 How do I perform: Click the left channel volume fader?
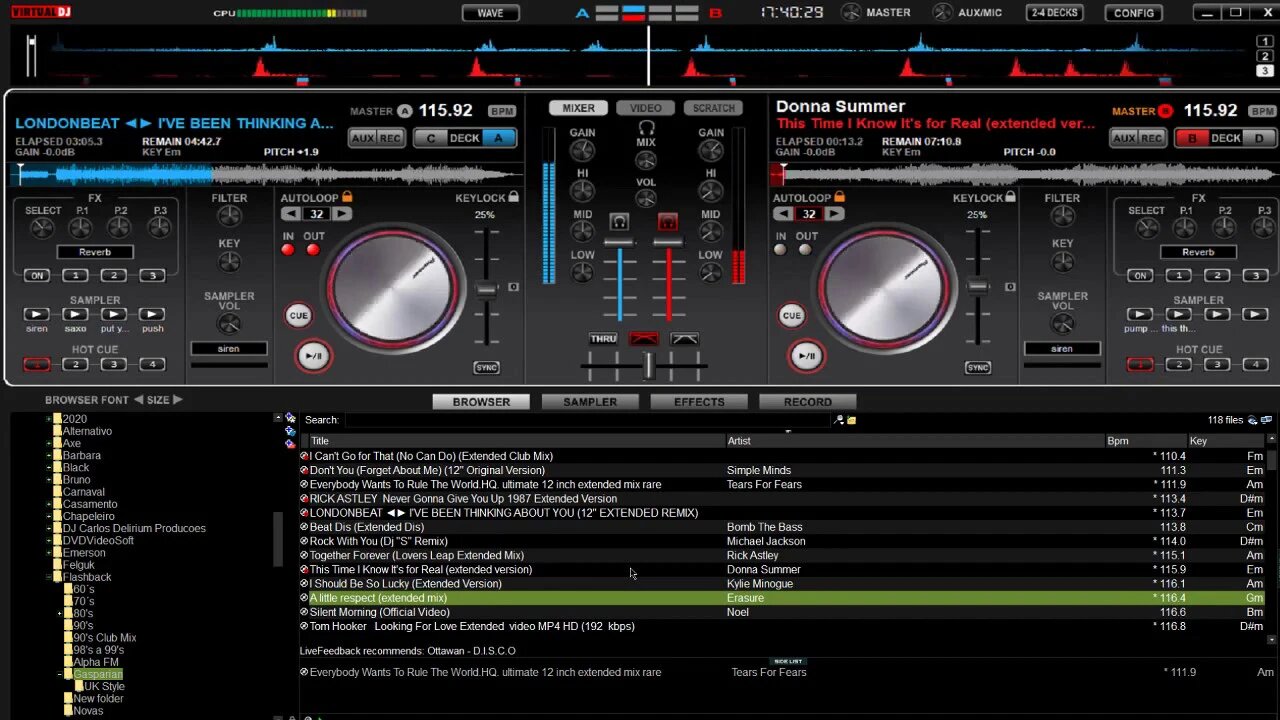coord(619,243)
